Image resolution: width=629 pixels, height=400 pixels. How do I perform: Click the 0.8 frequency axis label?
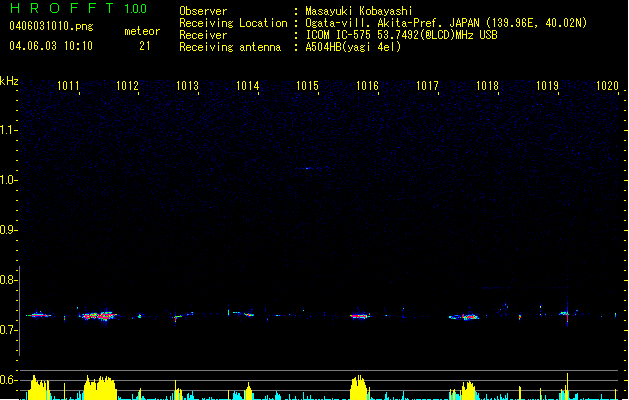click(x=8, y=280)
